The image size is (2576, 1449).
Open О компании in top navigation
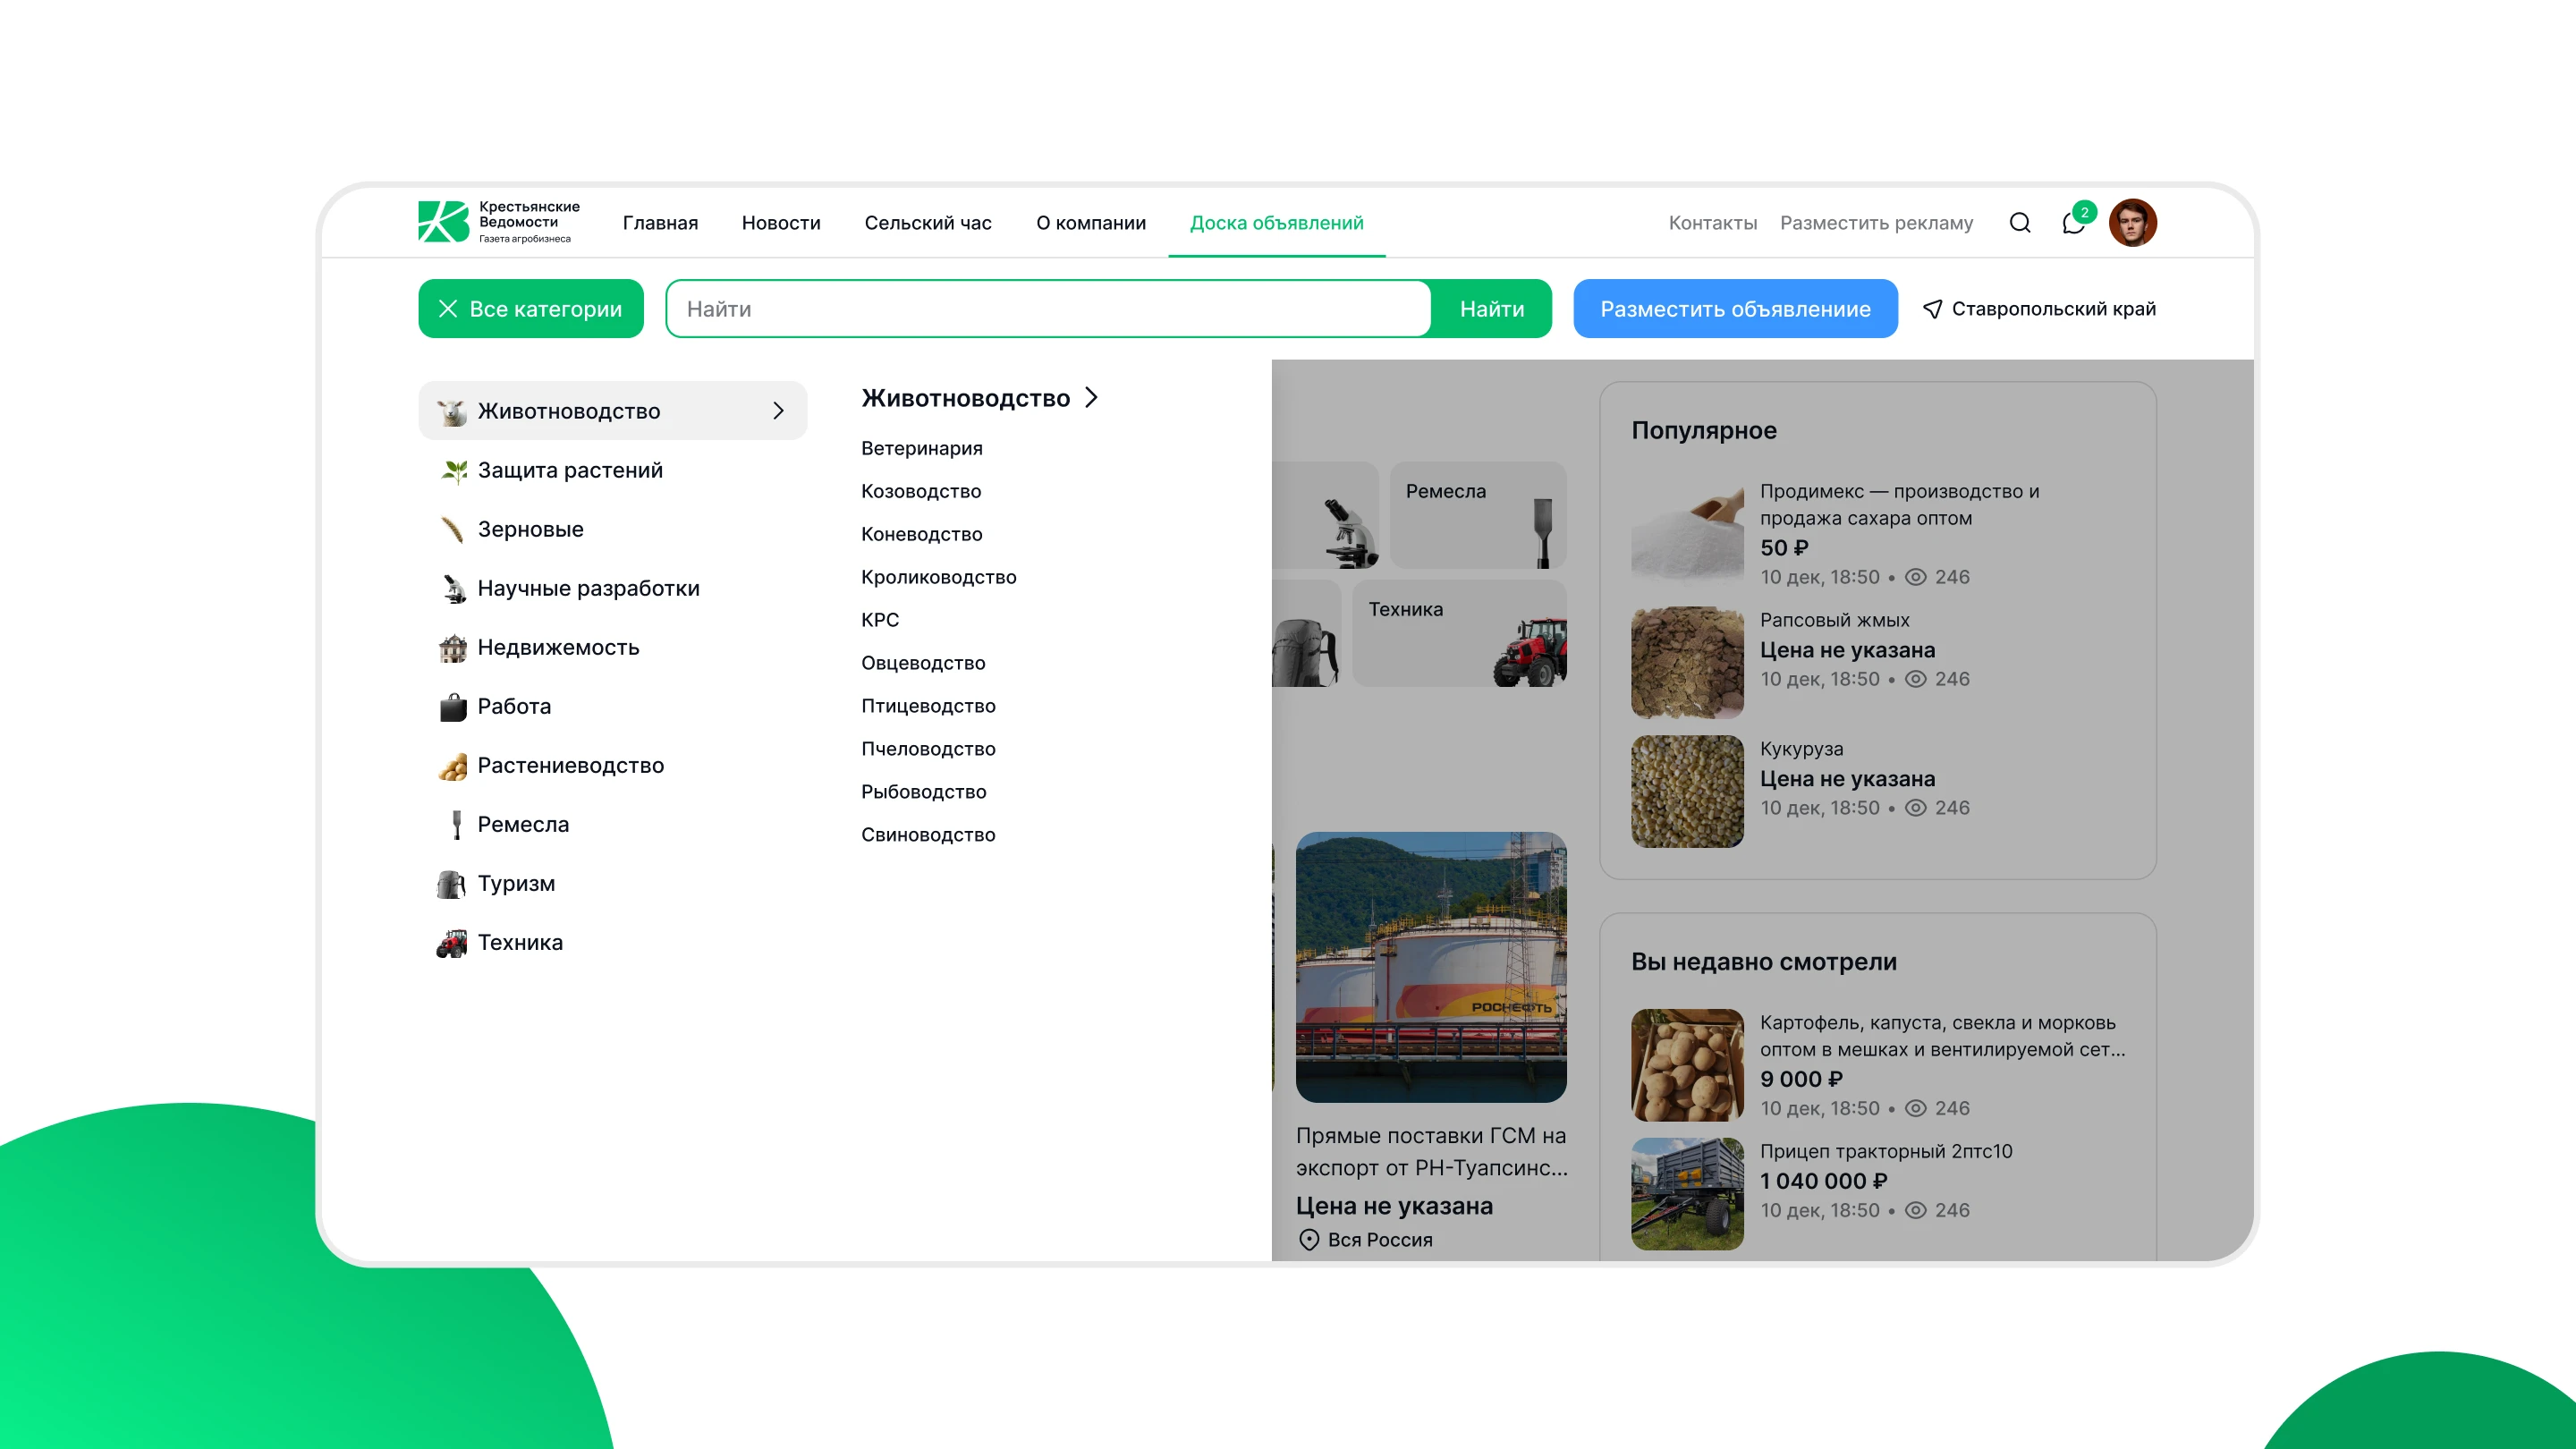pyautogui.click(x=1091, y=223)
